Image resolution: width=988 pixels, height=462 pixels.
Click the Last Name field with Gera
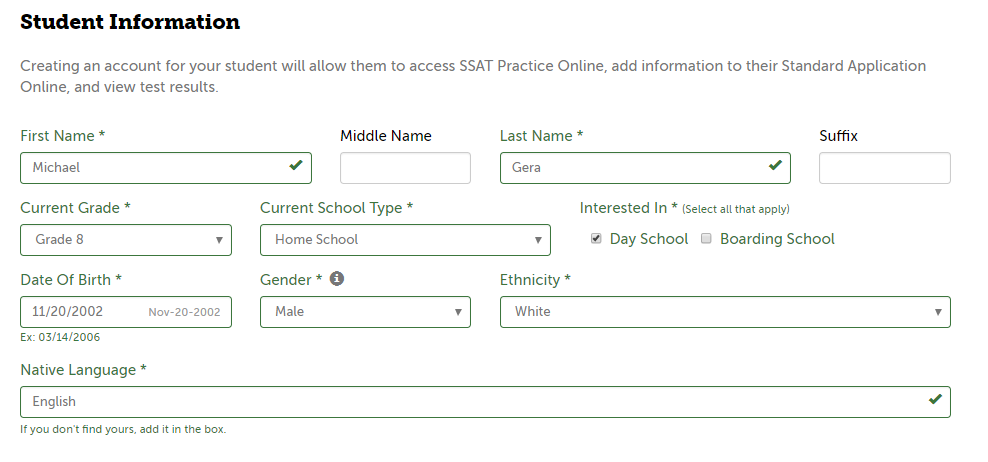point(645,168)
